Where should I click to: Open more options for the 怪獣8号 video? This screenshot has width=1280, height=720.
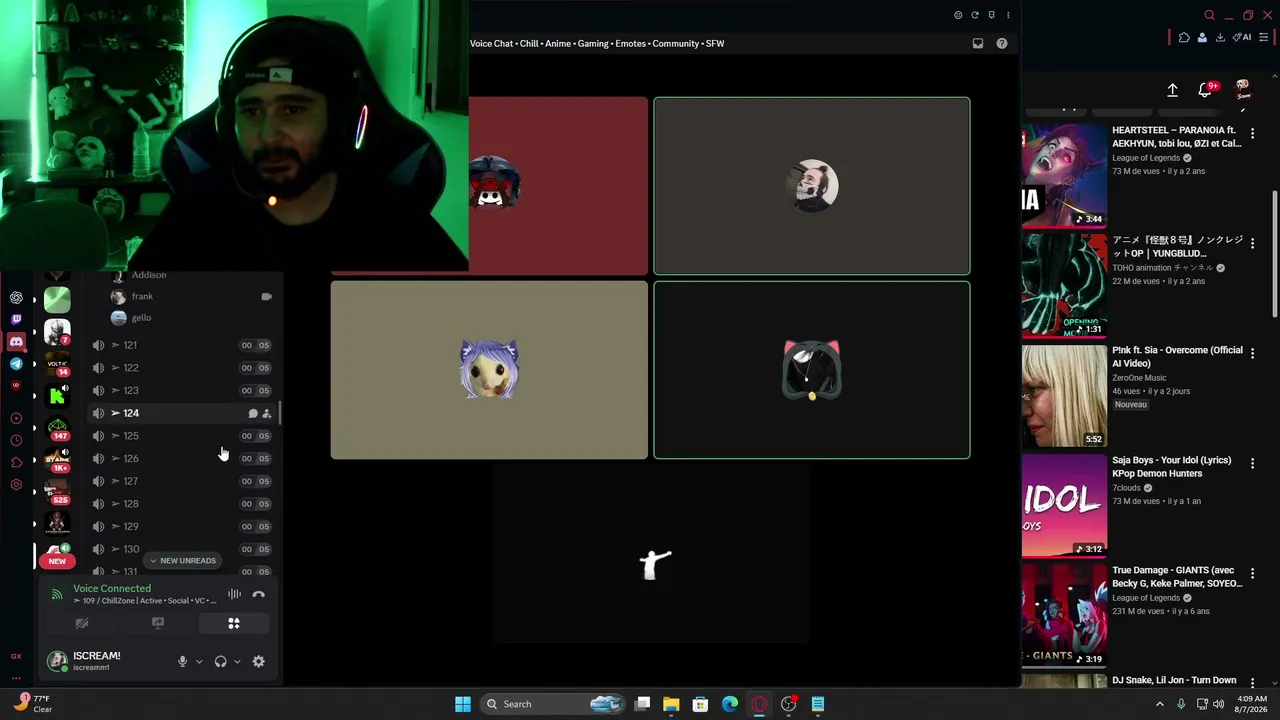[x=1252, y=243]
